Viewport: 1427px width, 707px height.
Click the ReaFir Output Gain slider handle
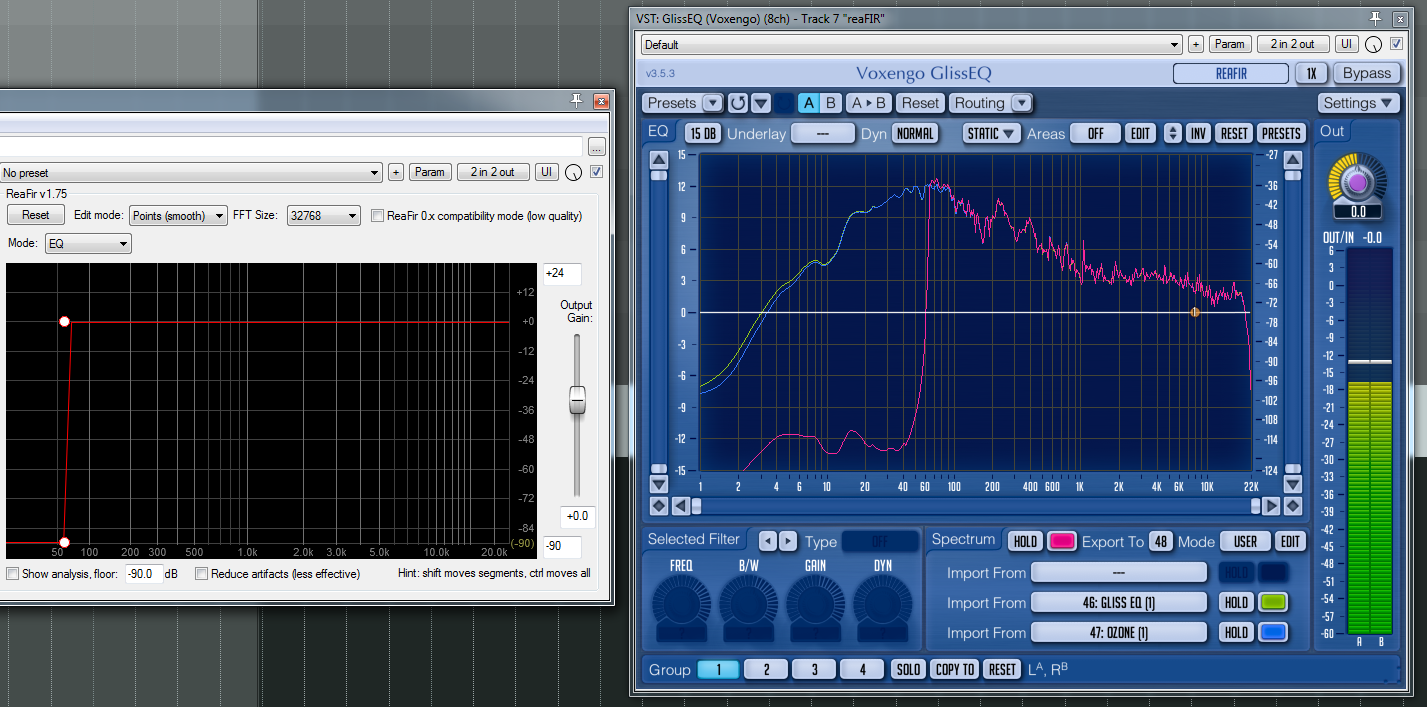tap(577, 401)
